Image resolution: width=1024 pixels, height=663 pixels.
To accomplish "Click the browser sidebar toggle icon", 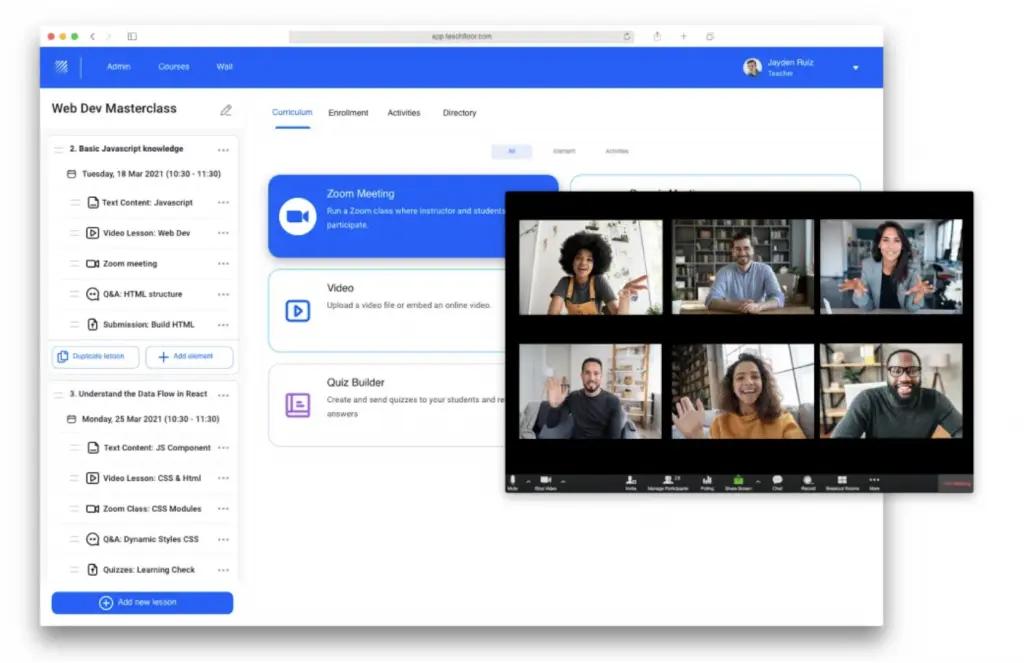I will 132,37.
